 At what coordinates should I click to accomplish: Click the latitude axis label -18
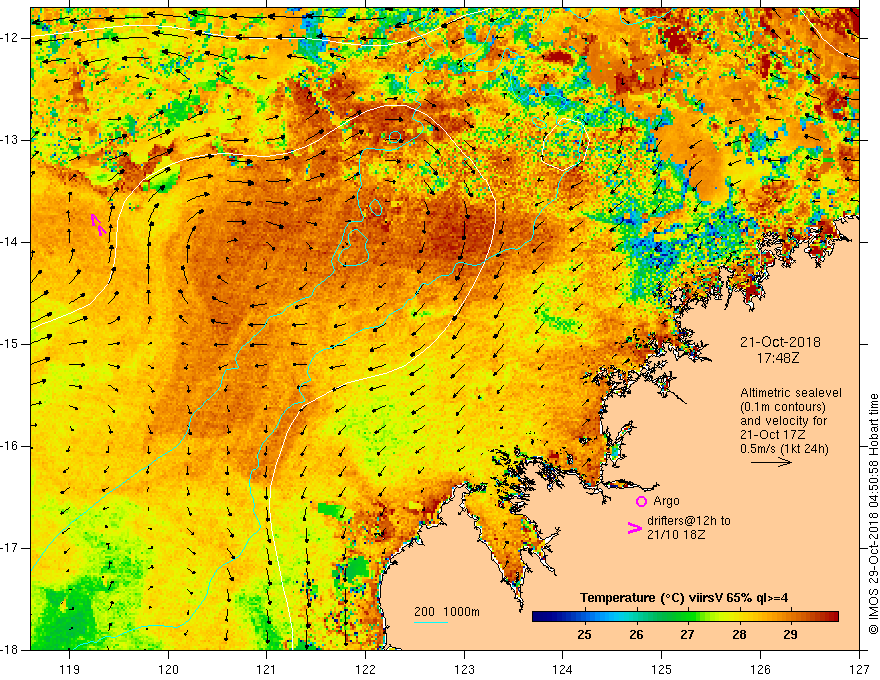point(11,650)
